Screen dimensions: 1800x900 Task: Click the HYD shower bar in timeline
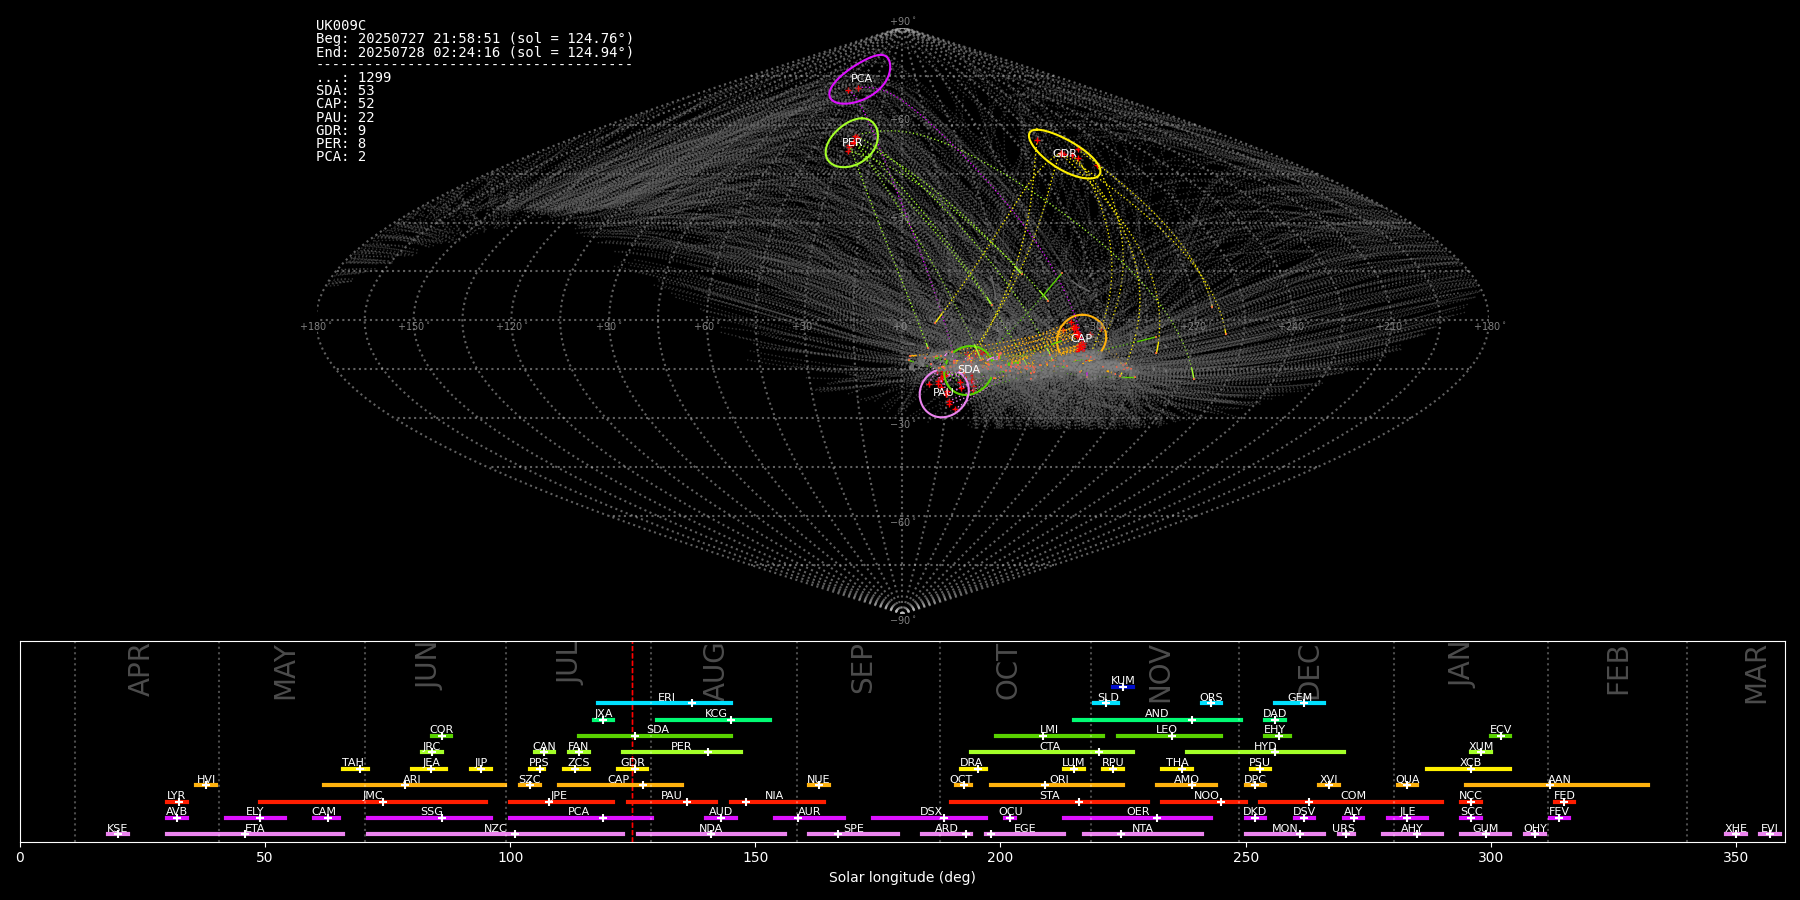click(x=1265, y=752)
